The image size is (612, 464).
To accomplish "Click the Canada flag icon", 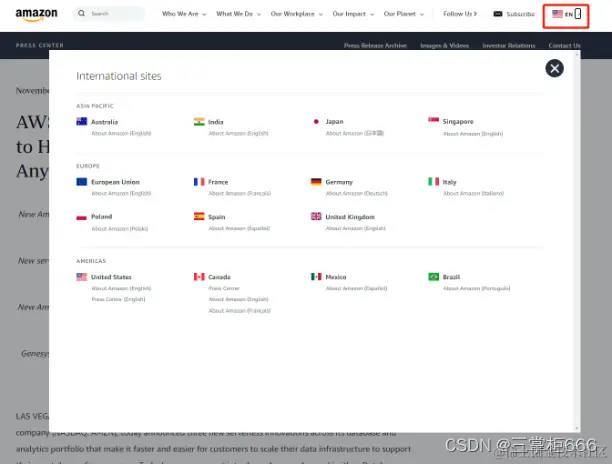I will (199, 277).
